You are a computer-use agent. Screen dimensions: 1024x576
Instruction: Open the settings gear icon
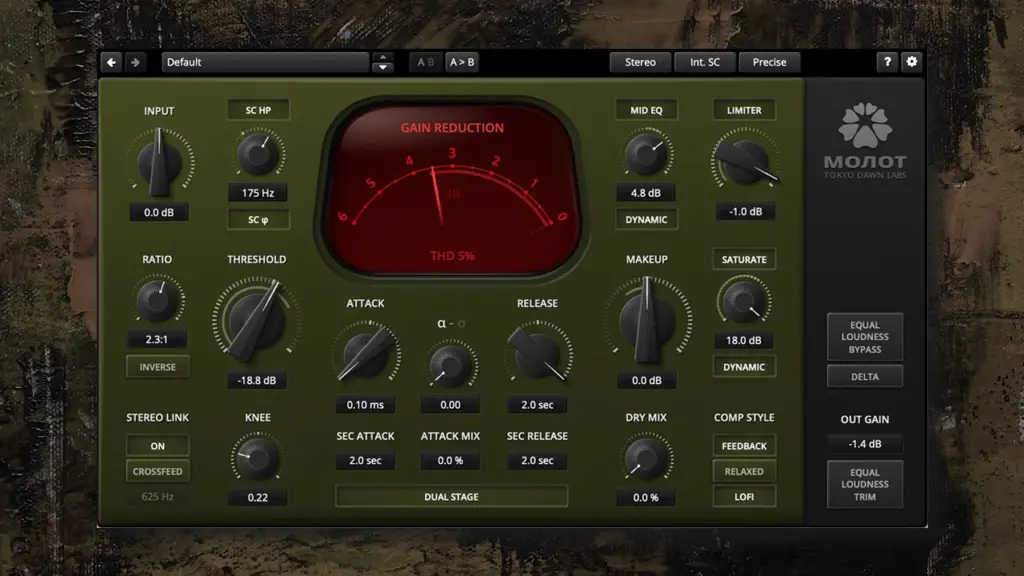coord(912,62)
